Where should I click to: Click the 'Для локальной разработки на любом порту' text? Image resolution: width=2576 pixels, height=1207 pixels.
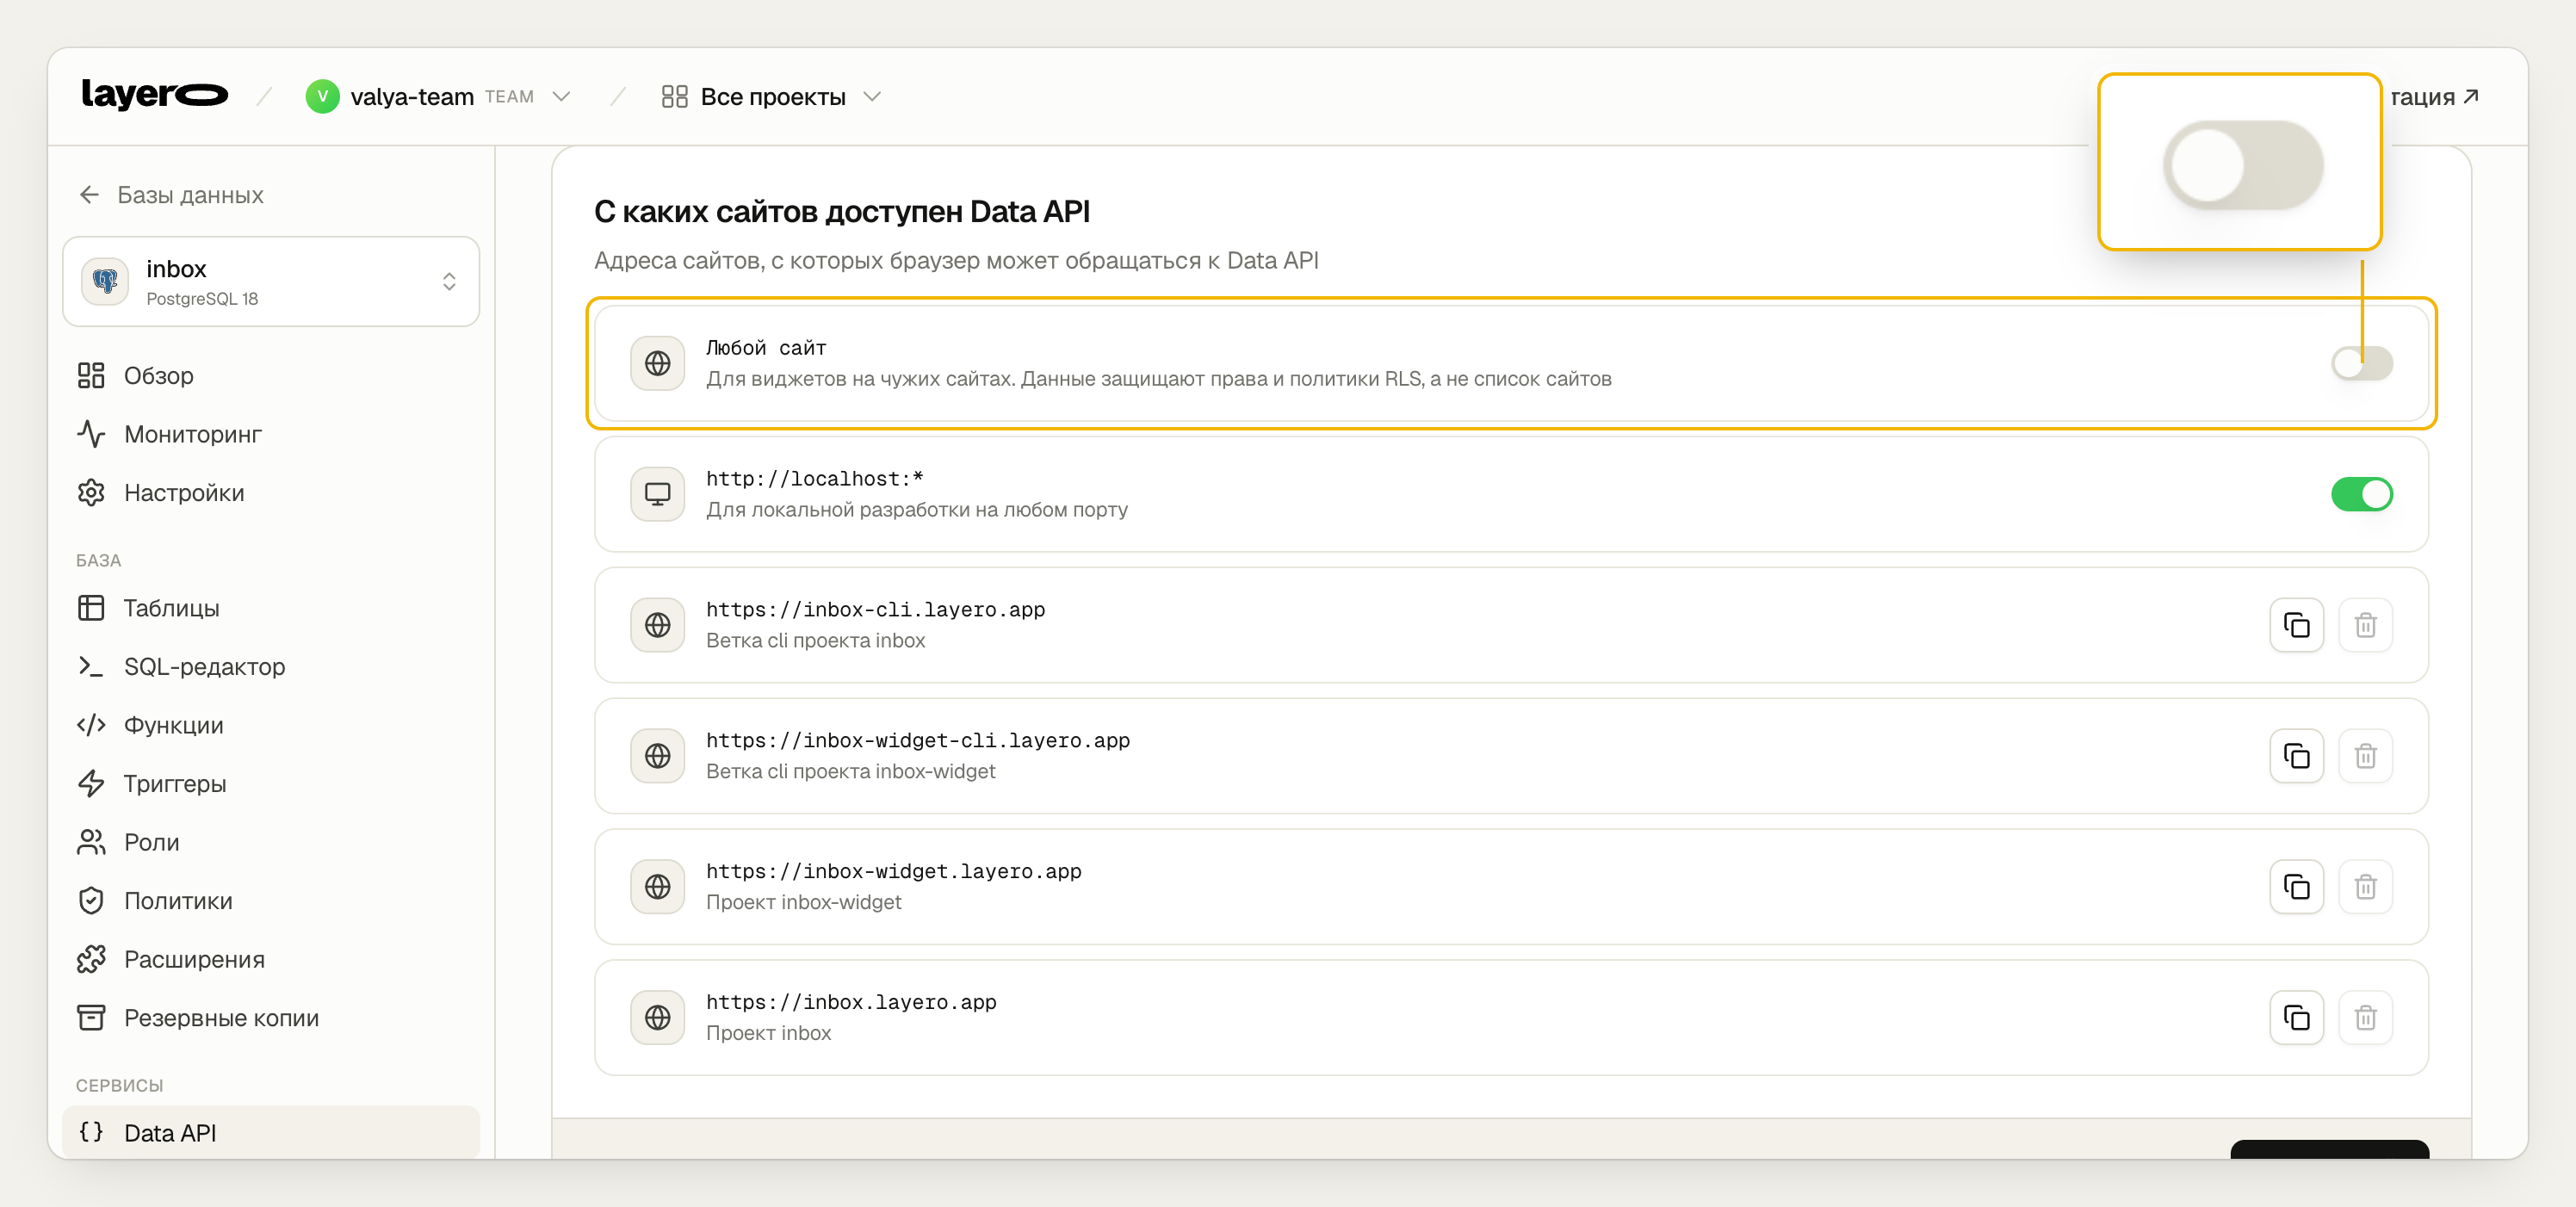pyautogui.click(x=917, y=510)
